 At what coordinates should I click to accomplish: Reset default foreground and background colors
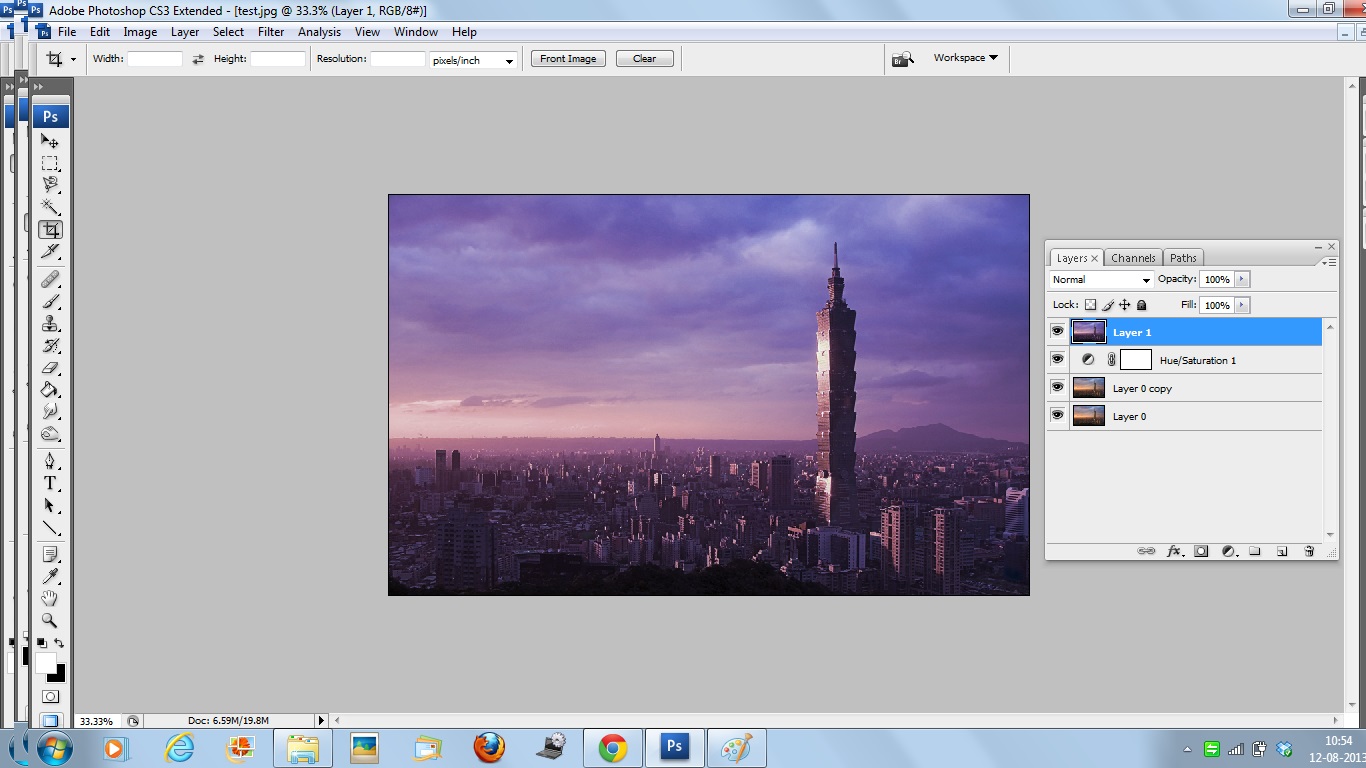(42, 643)
